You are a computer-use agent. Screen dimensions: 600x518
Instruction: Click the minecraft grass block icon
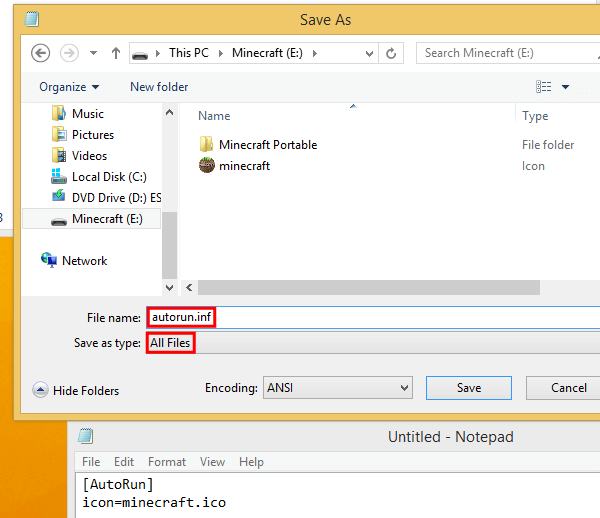(207, 165)
